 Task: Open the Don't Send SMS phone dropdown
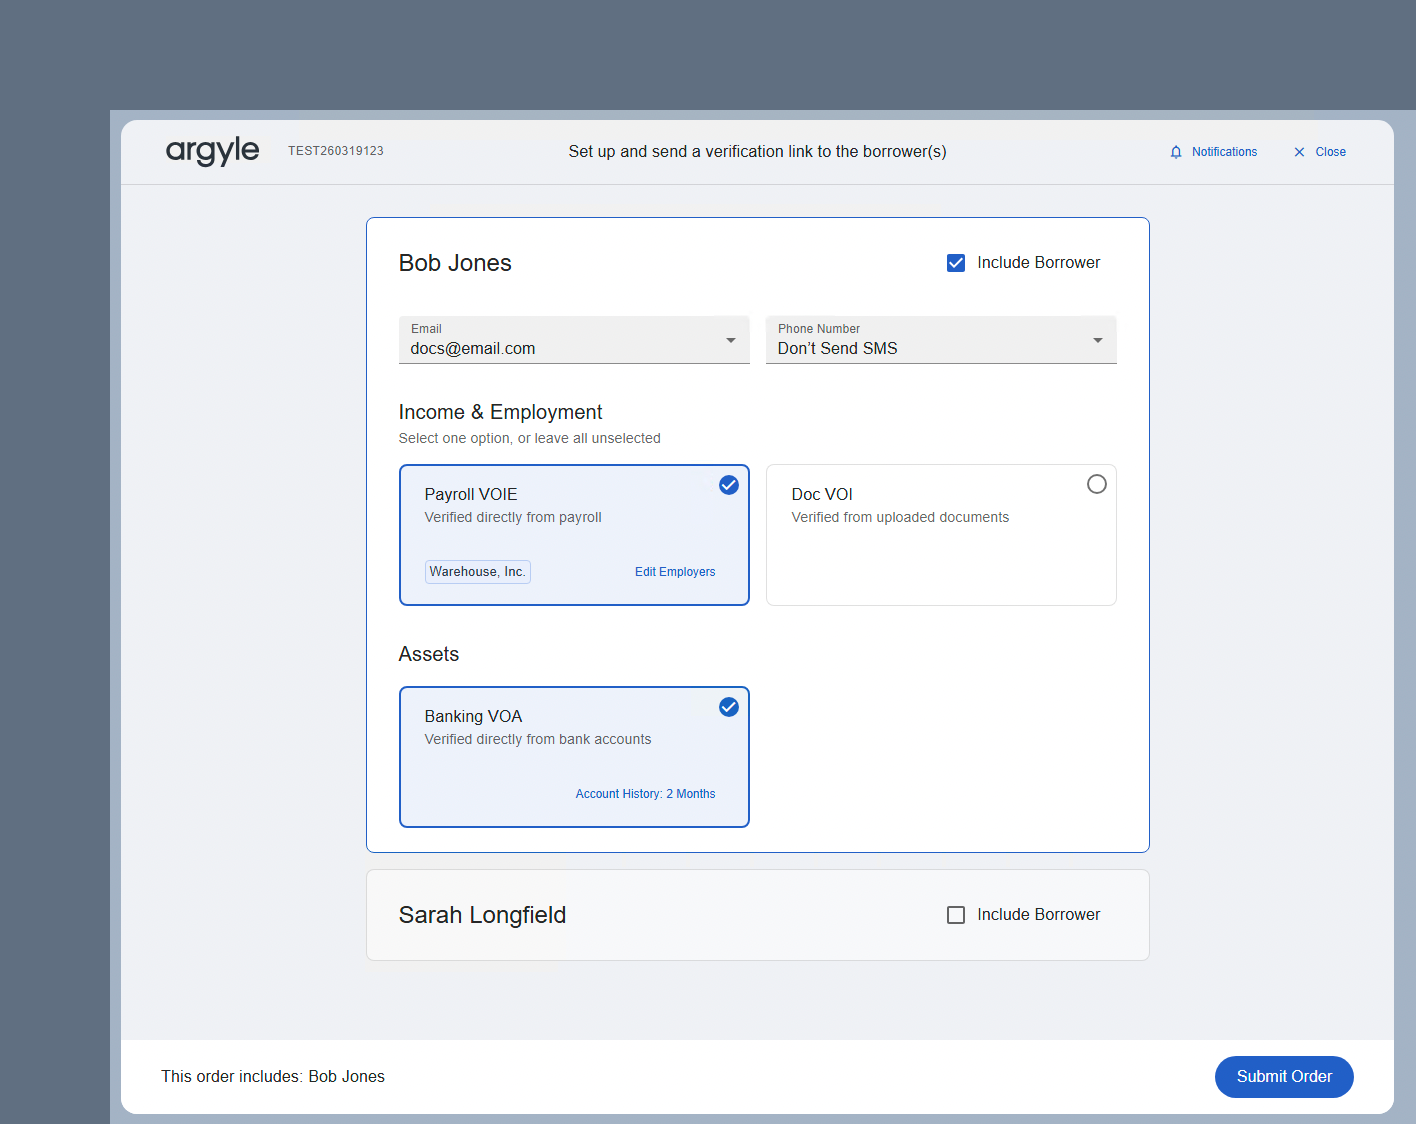(x=940, y=340)
